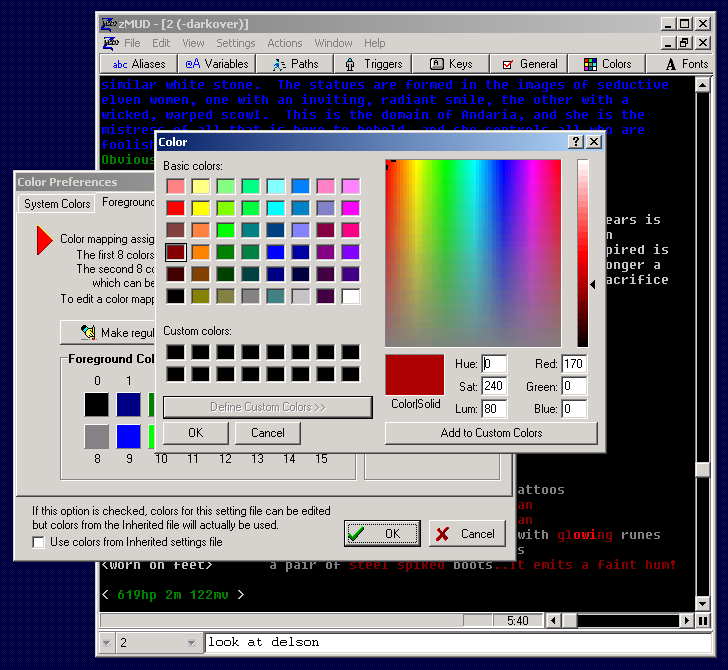Select the pure blue basic color swatch
This screenshot has height=670, width=728.
tap(276, 252)
